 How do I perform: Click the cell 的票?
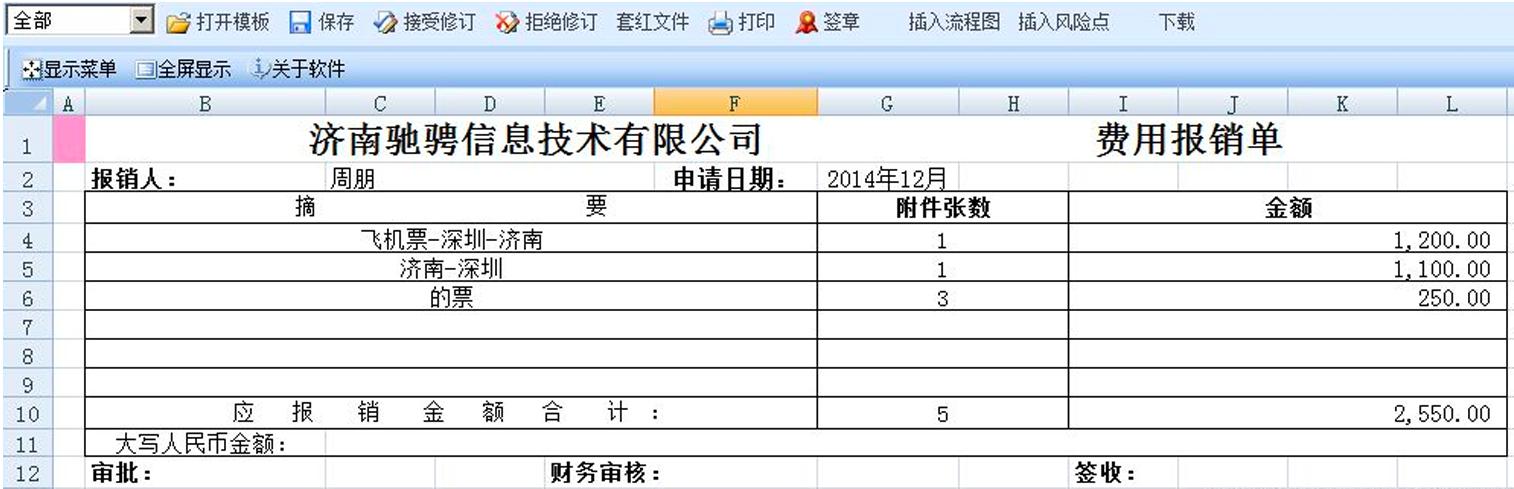(x=451, y=298)
